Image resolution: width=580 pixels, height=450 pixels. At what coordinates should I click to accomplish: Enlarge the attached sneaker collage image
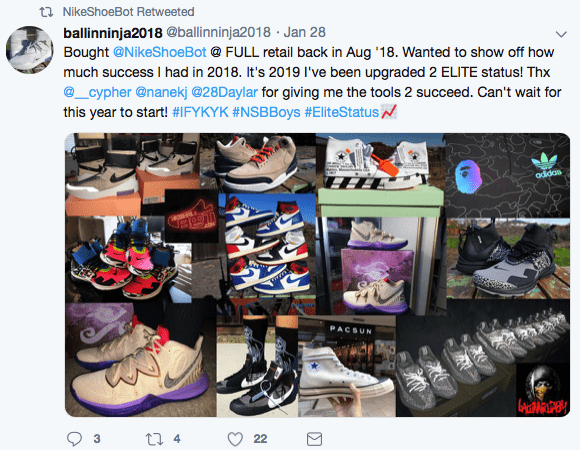(317, 275)
